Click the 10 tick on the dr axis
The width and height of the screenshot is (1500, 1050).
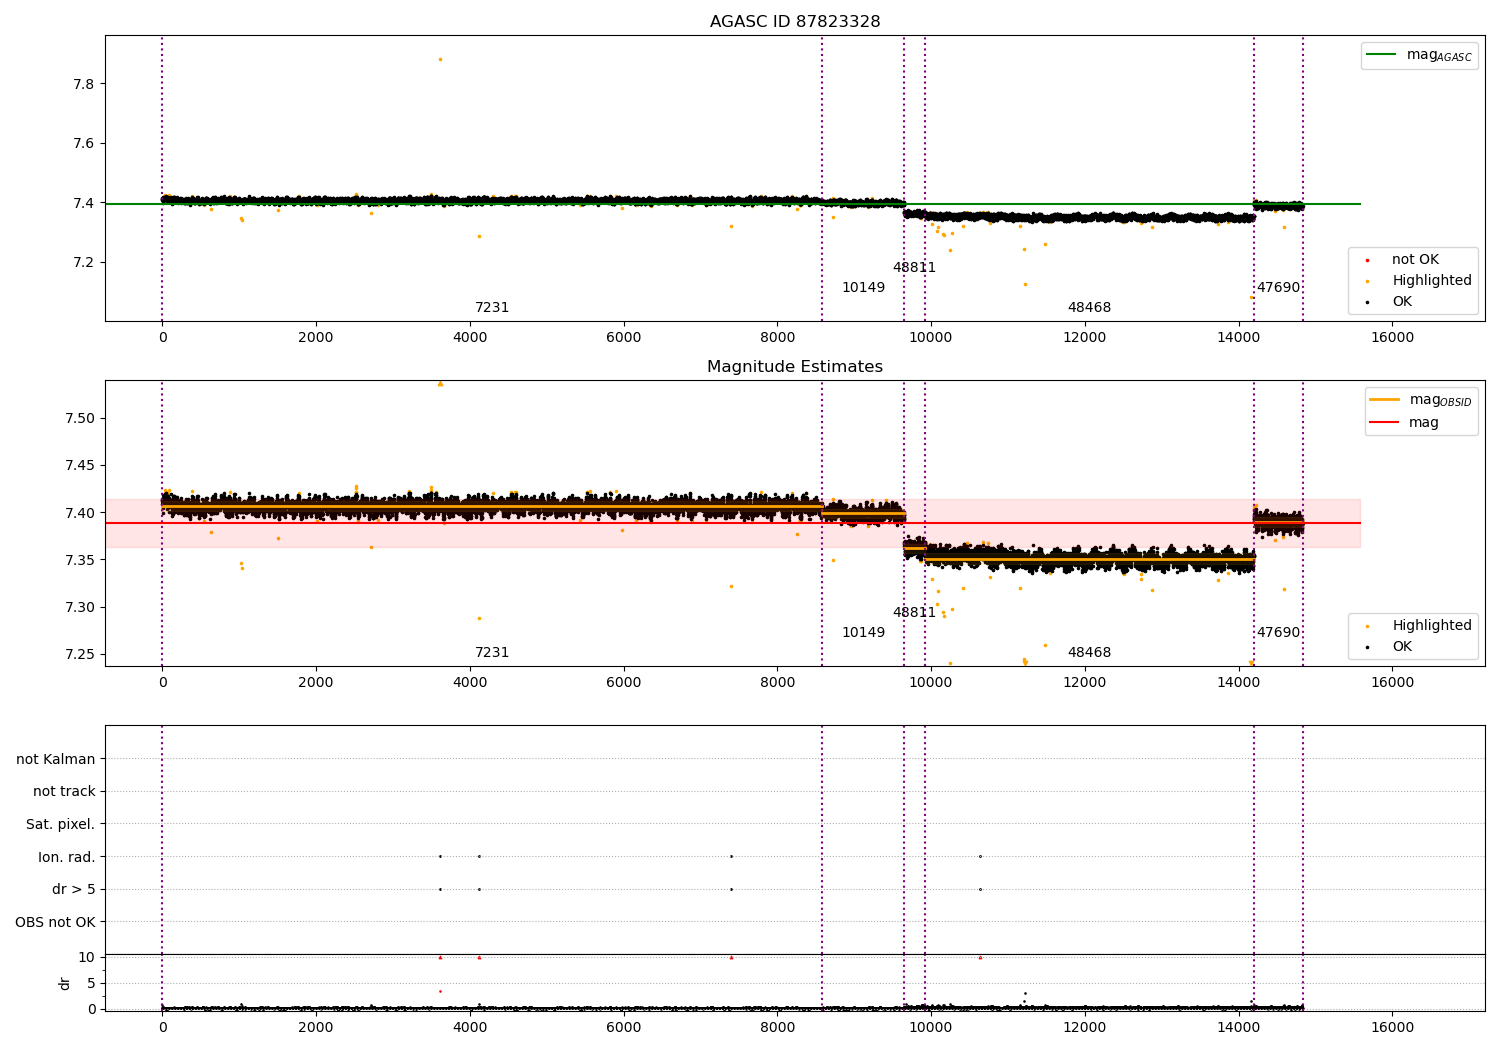[87, 957]
